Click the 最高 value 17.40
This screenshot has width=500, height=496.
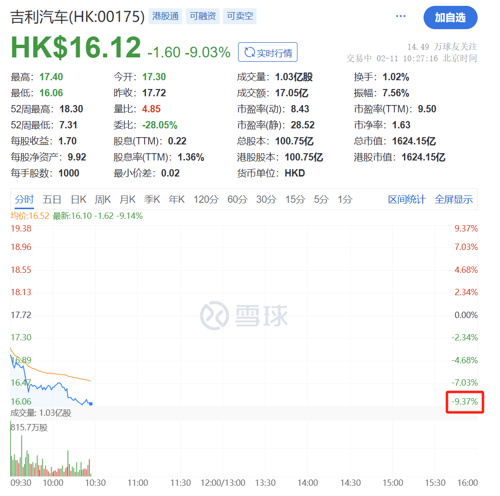[x=51, y=77]
